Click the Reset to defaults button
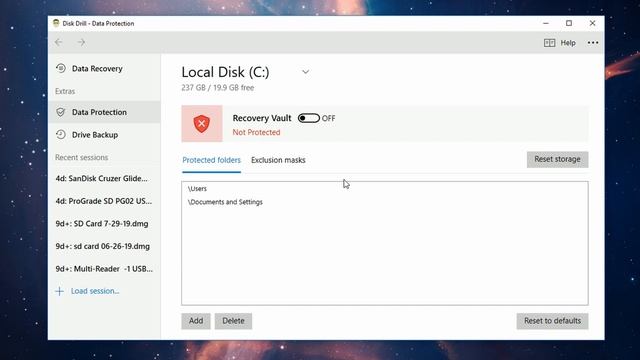The height and width of the screenshot is (360, 640). pyautogui.click(x=552, y=321)
